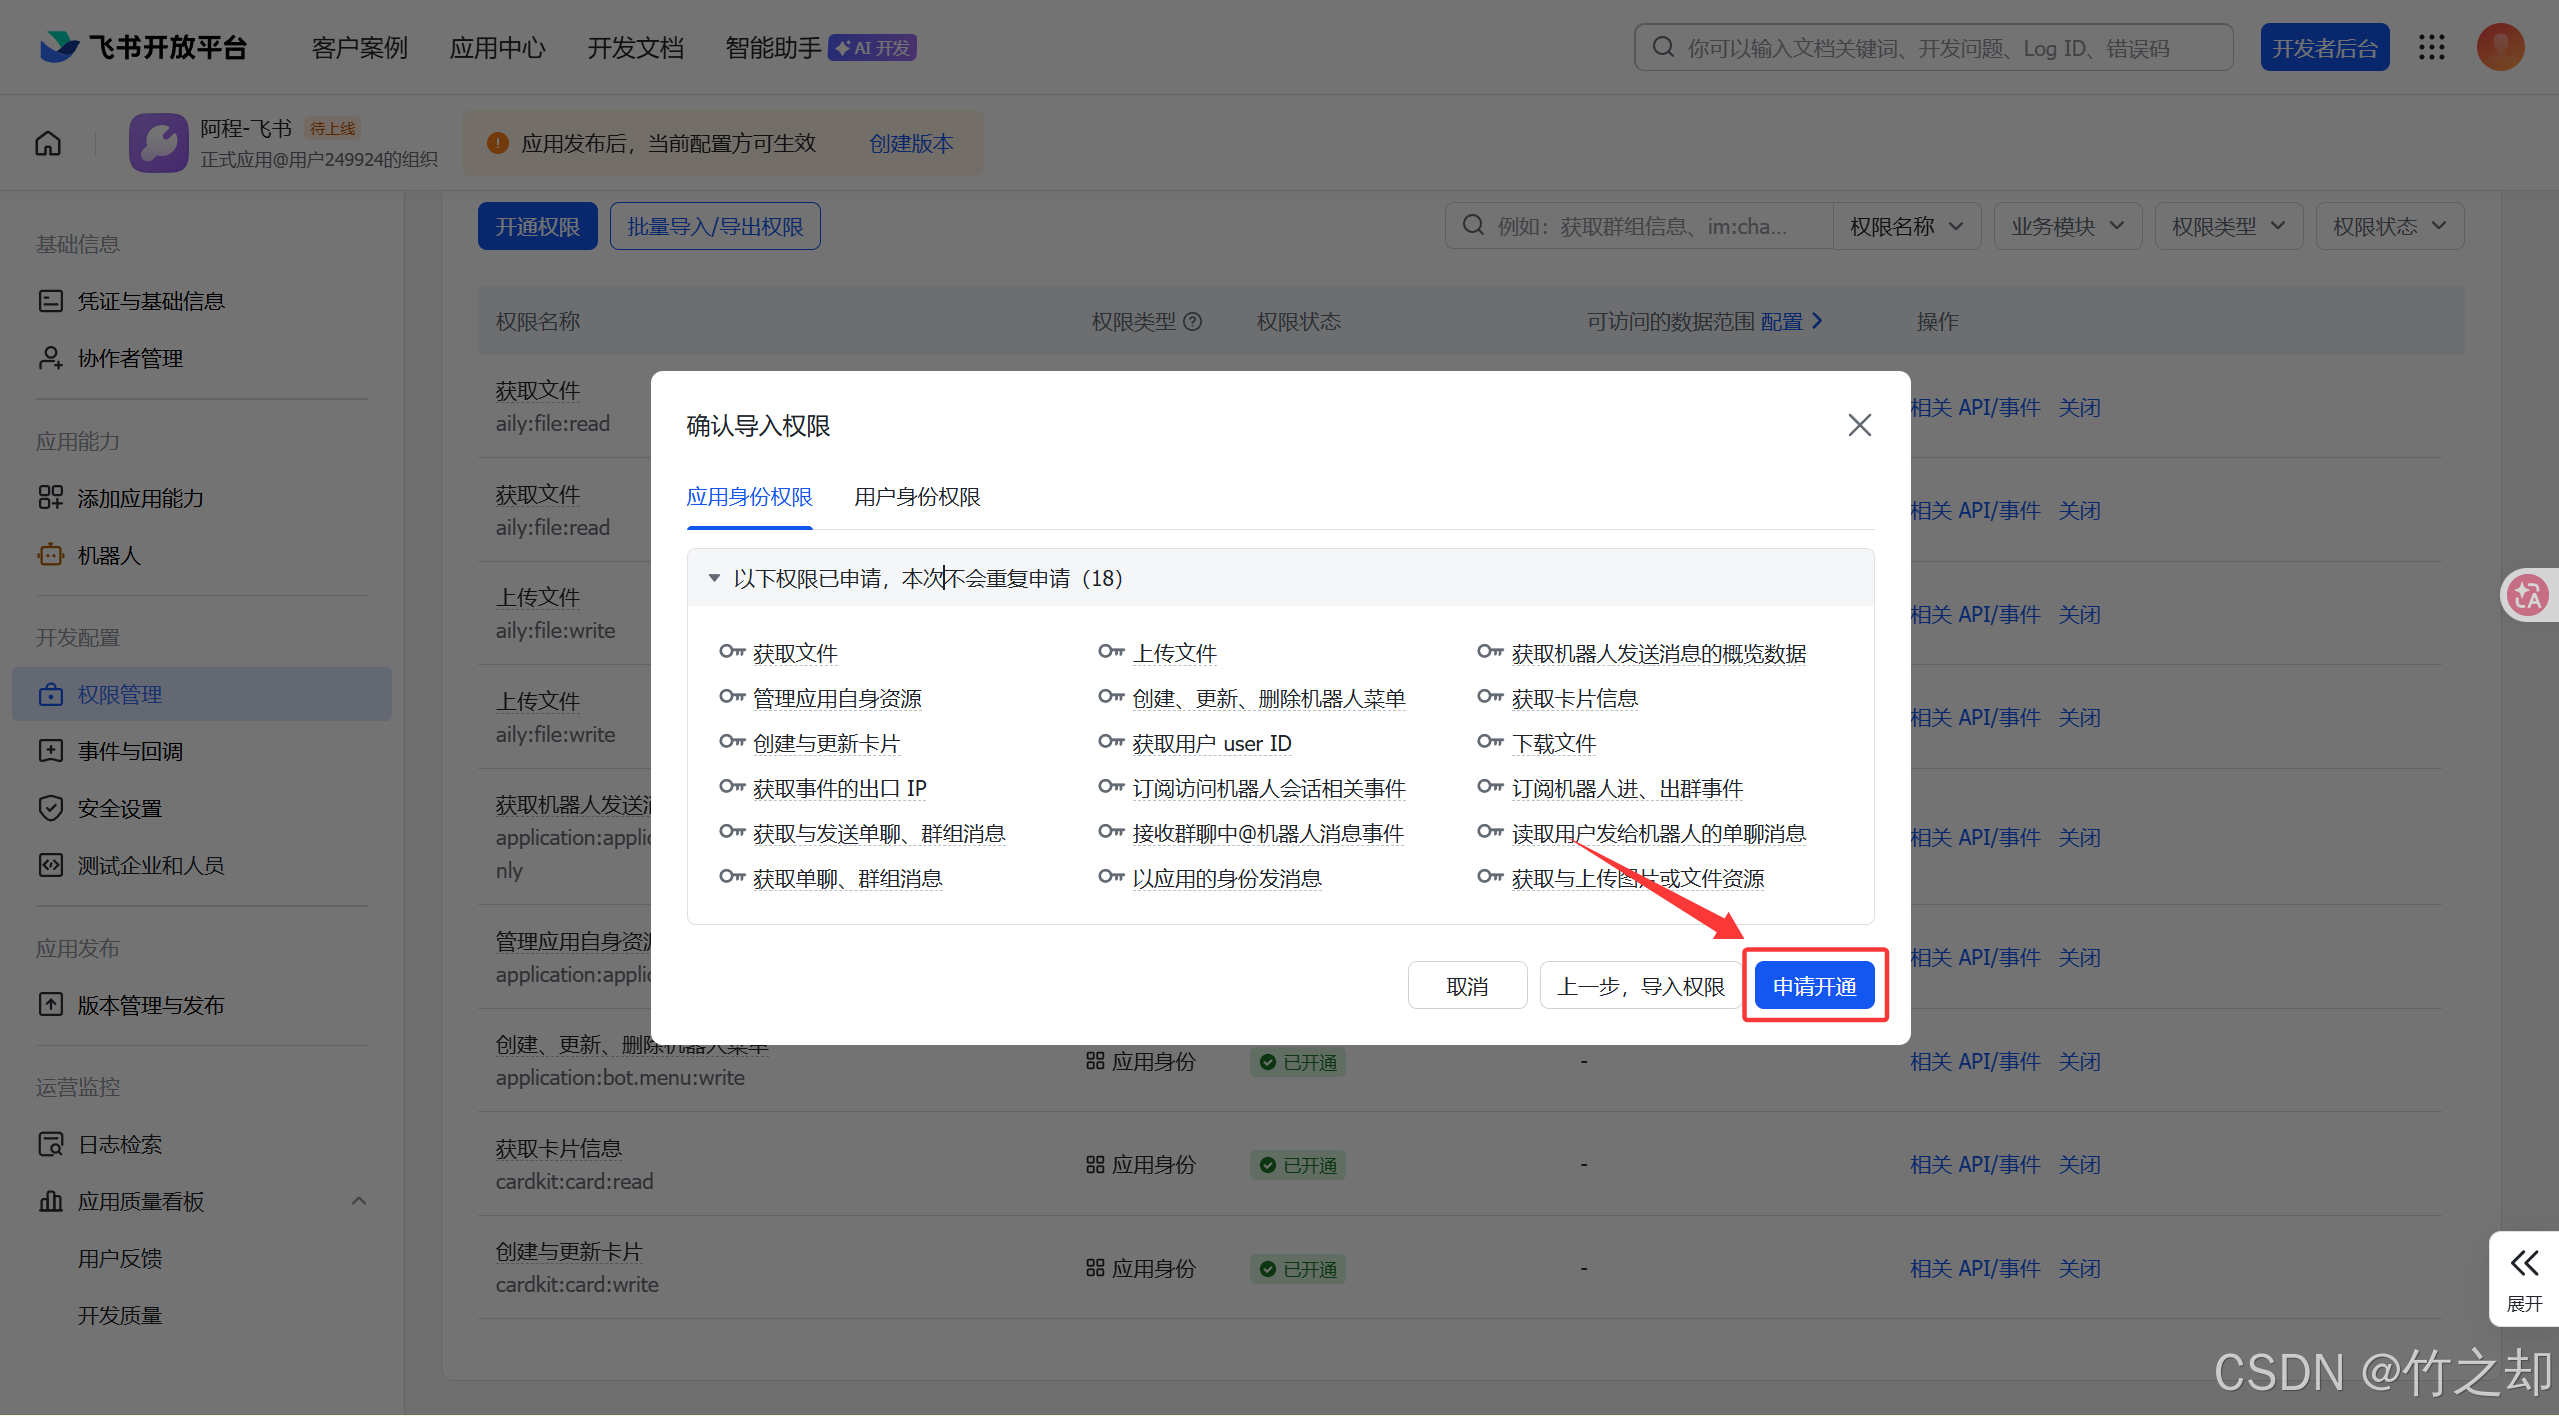Close the 确认导入权限 dialog

click(1859, 425)
